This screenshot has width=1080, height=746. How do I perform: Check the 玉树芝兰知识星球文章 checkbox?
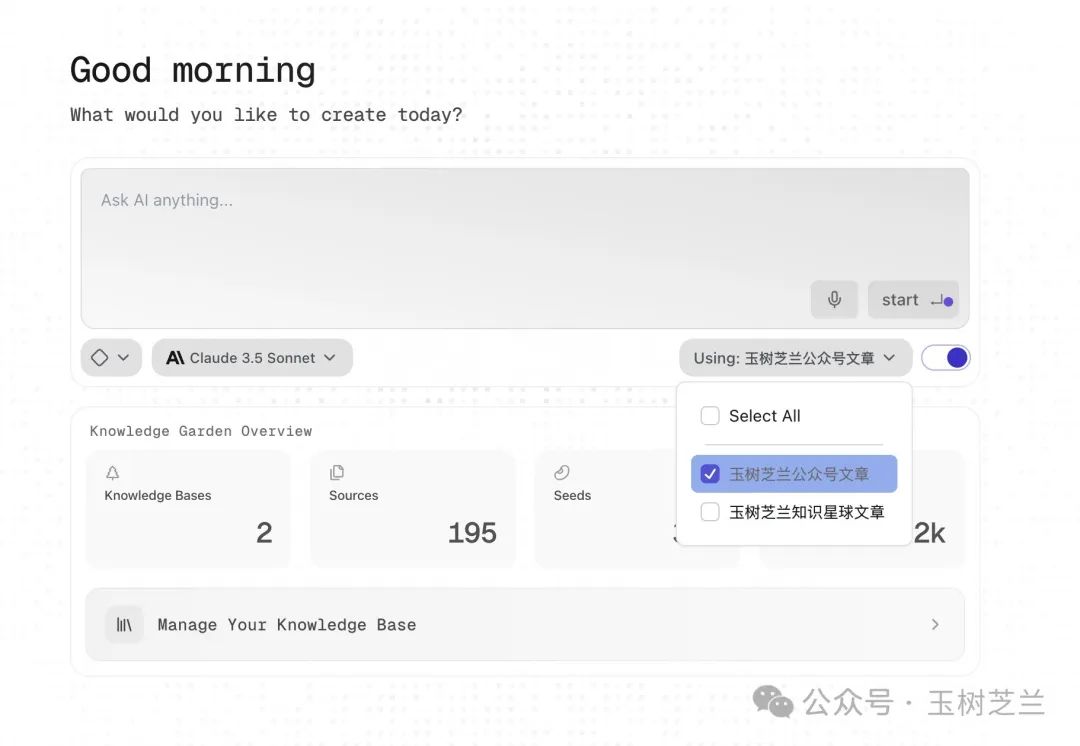710,512
